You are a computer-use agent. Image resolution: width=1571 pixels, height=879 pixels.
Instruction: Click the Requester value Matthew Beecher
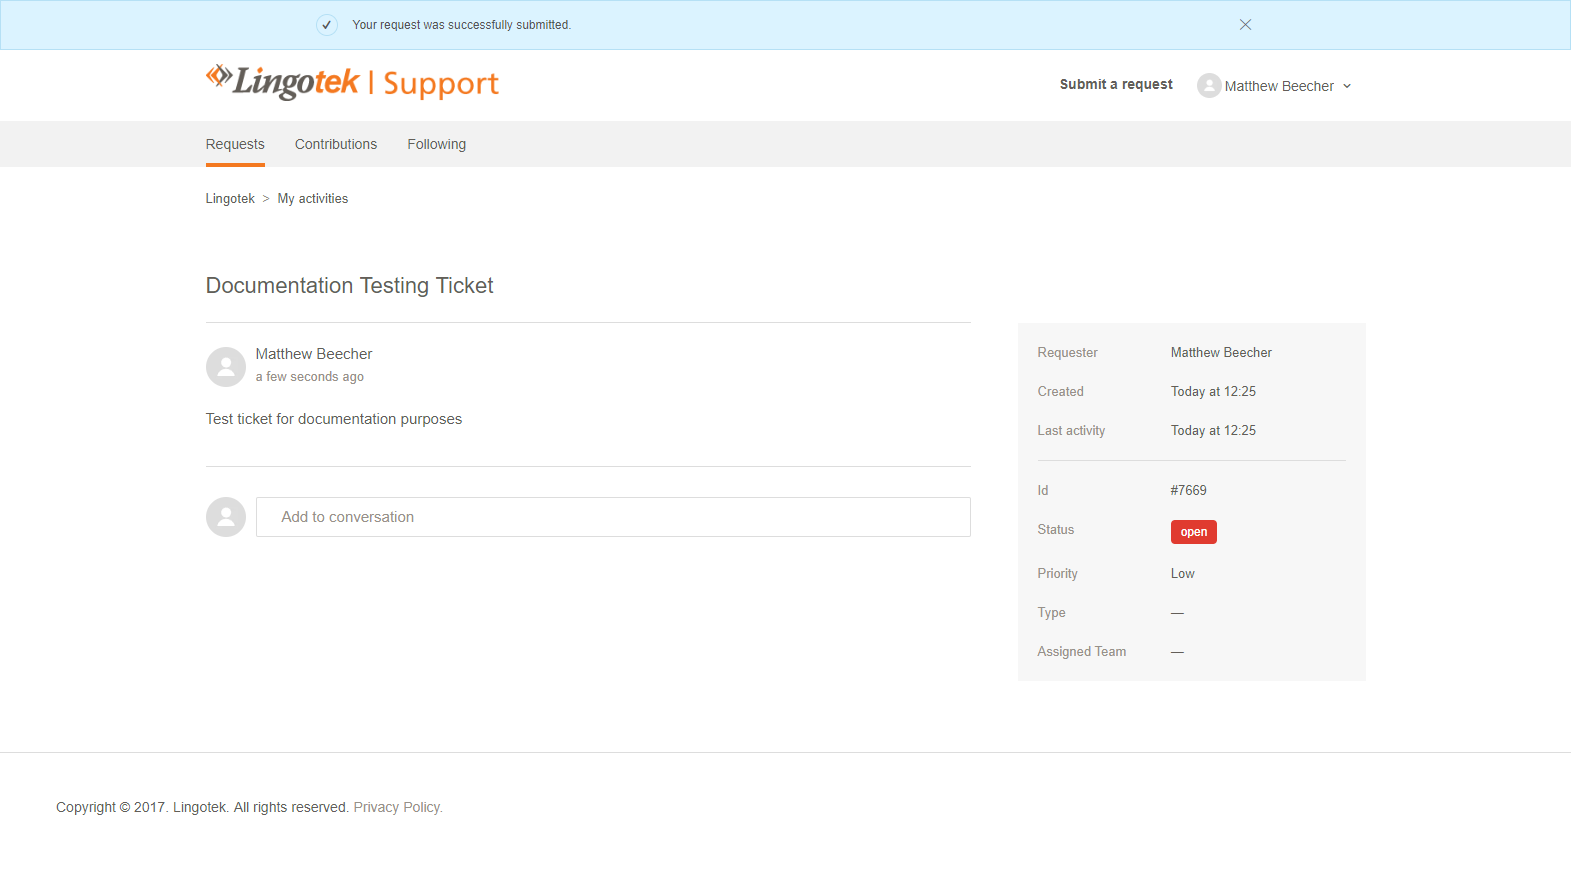tap(1221, 353)
